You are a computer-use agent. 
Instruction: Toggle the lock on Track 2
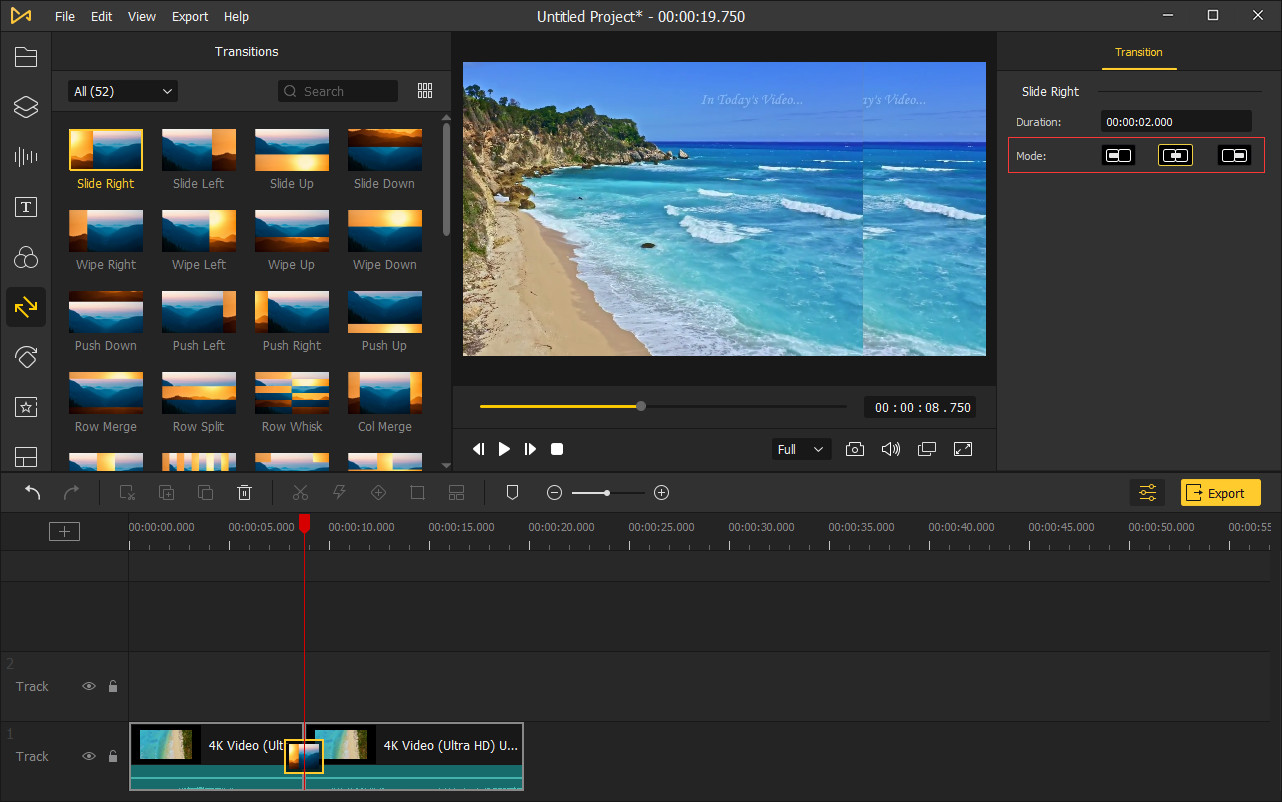tap(113, 687)
